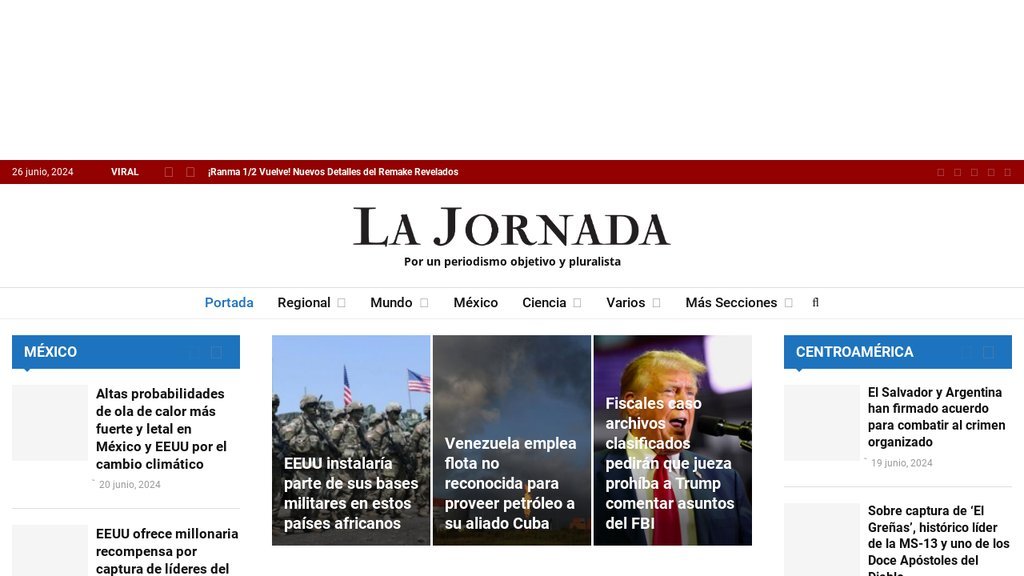Open the Mundo section
The height and width of the screenshot is (576, 1024).
[391, 302]
